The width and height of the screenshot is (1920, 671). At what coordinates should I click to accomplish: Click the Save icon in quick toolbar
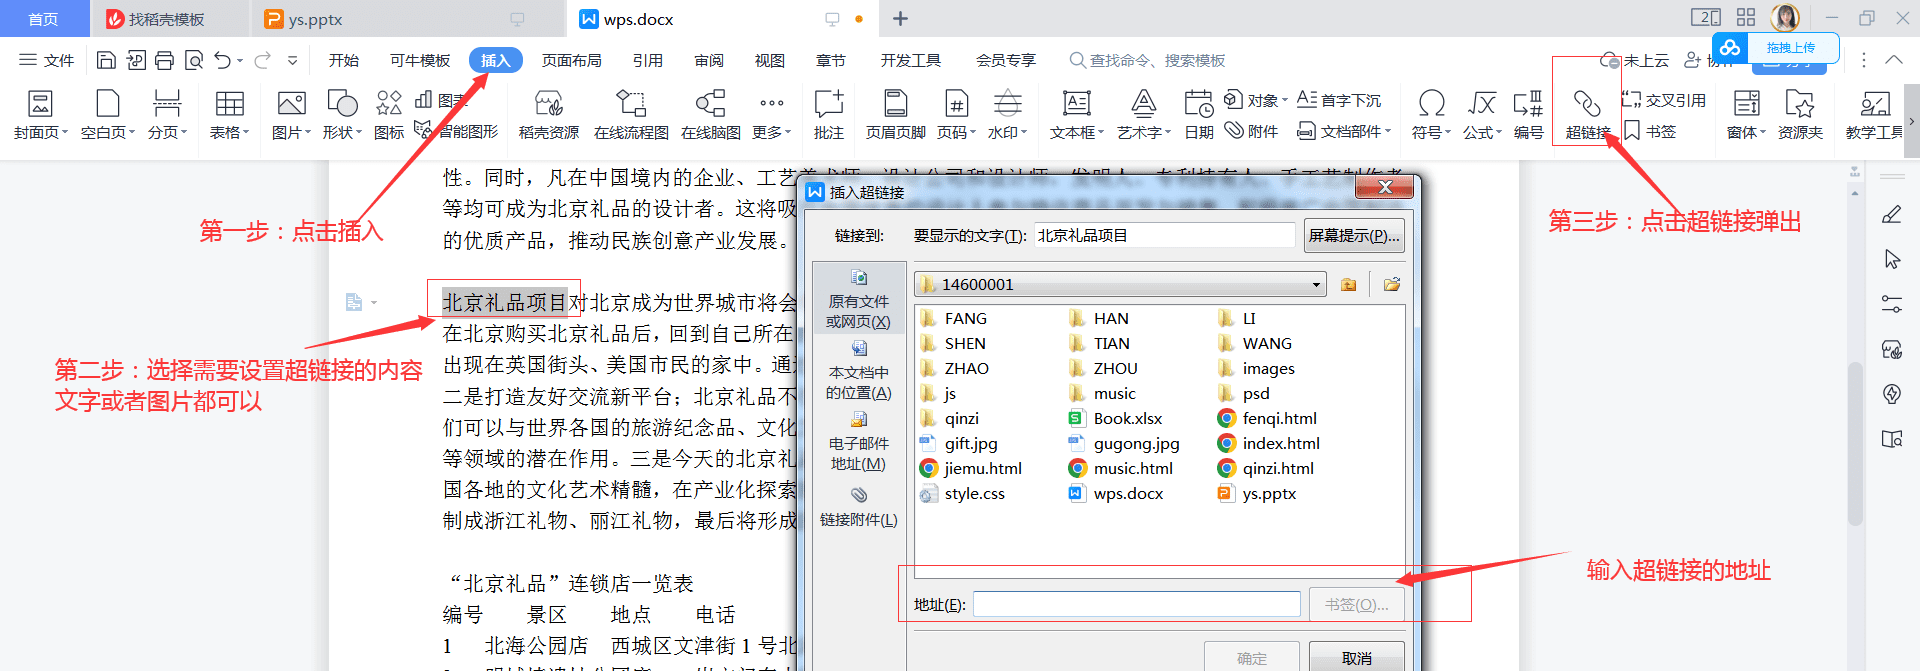[x=106, y=60]
